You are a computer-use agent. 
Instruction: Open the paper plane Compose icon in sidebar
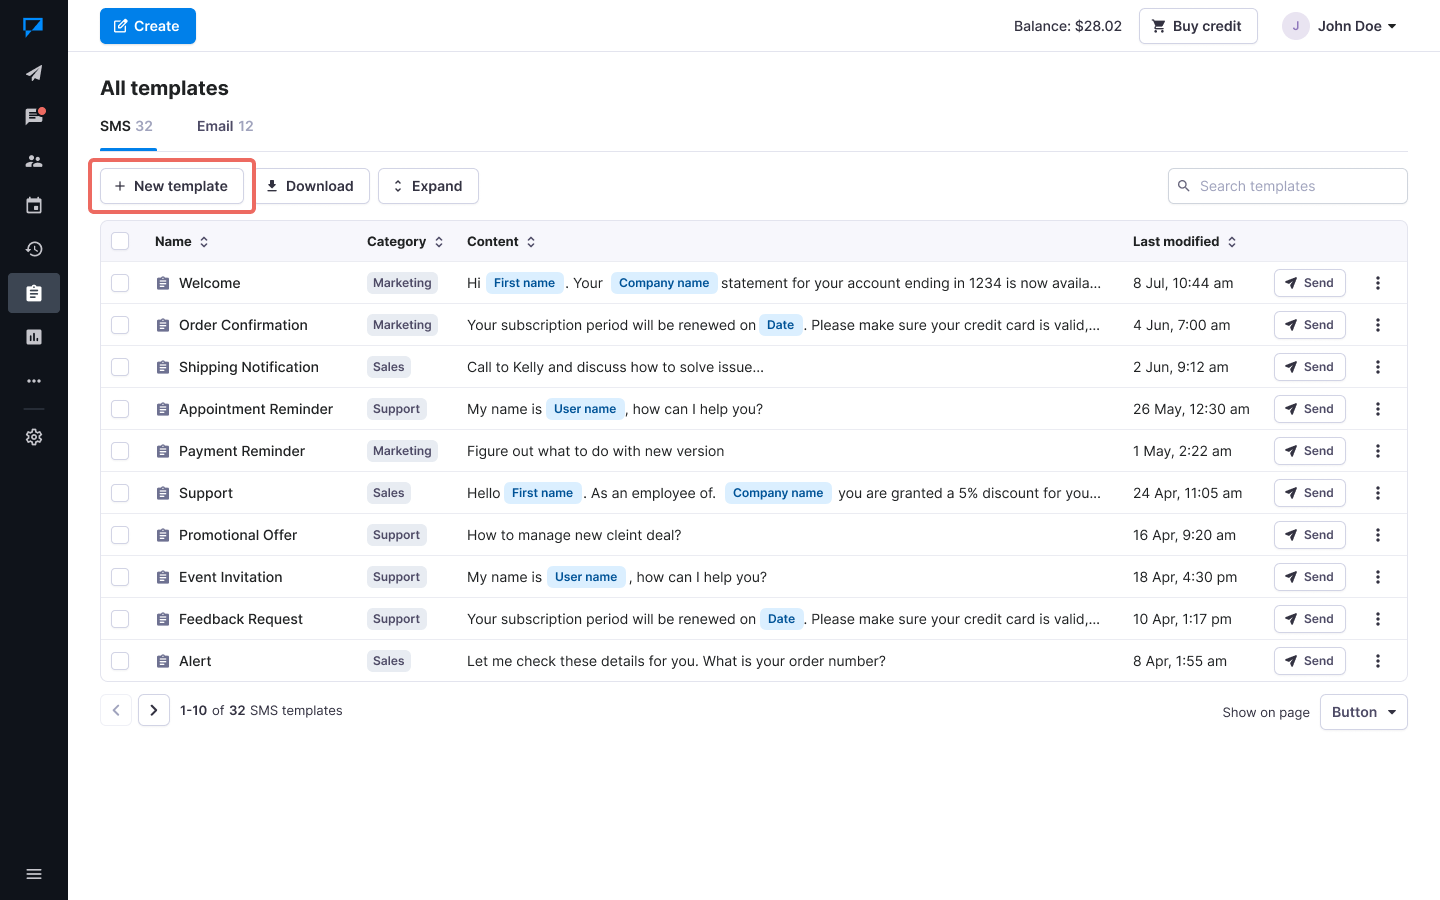pos(34,73)
